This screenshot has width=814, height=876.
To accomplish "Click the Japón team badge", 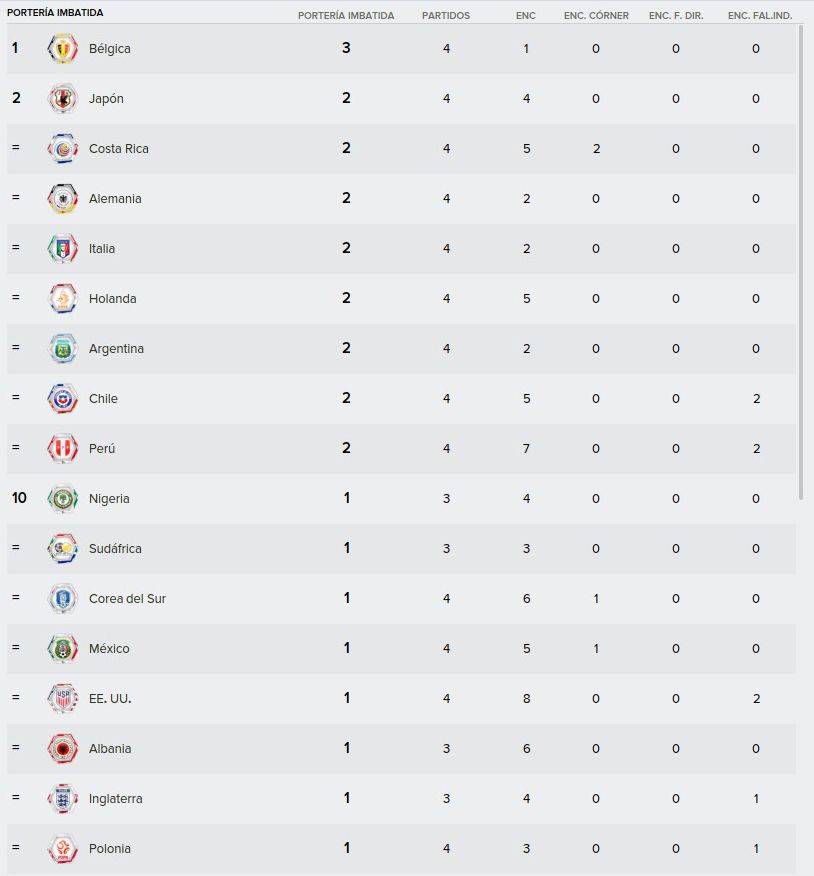I will [63, 98].
